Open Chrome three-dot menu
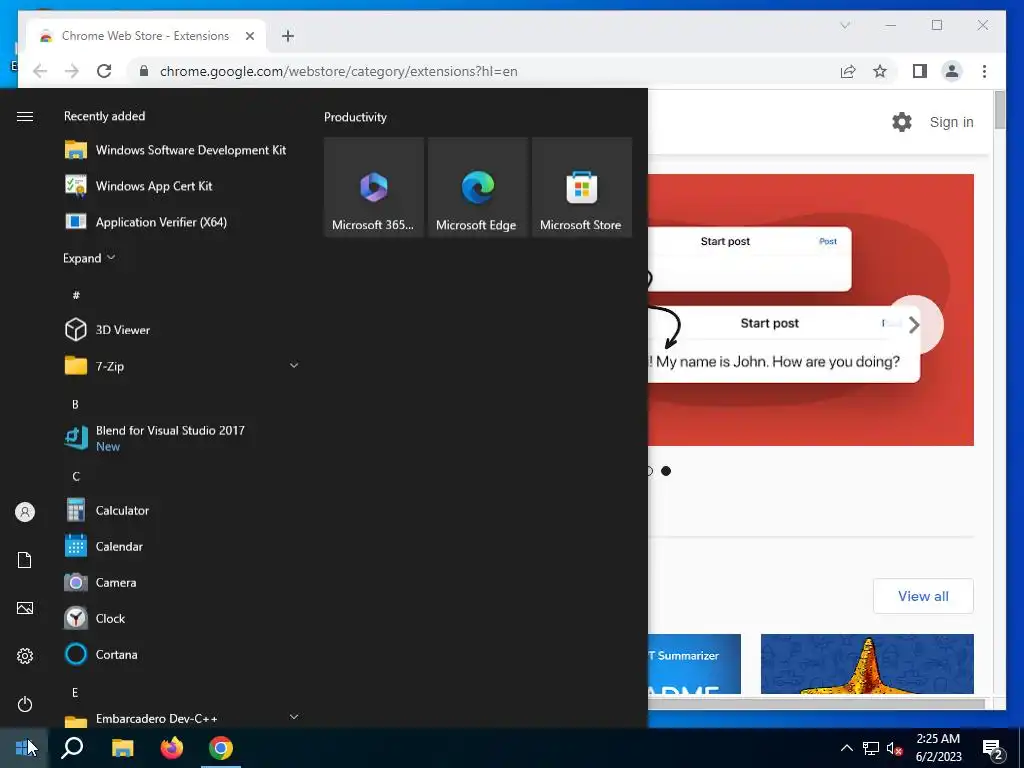The image size is (1024, 768). point(984,71)
